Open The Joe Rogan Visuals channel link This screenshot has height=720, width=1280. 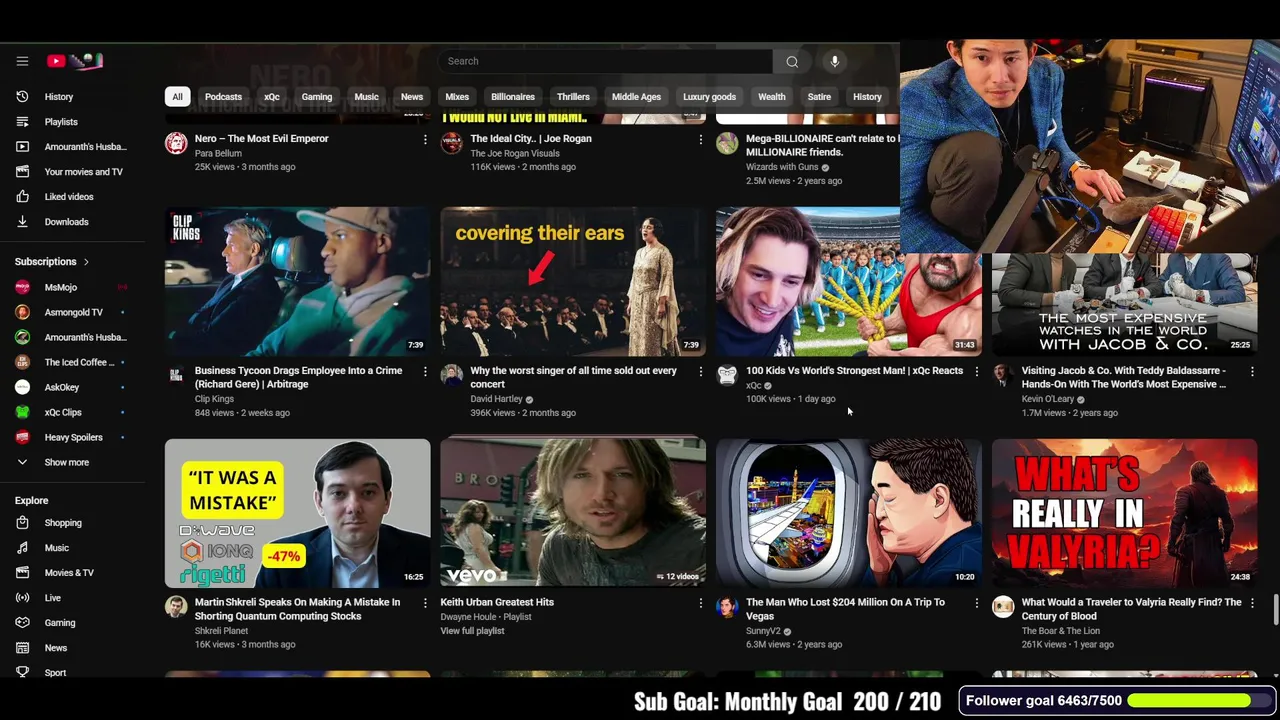(x=515, y=153)
